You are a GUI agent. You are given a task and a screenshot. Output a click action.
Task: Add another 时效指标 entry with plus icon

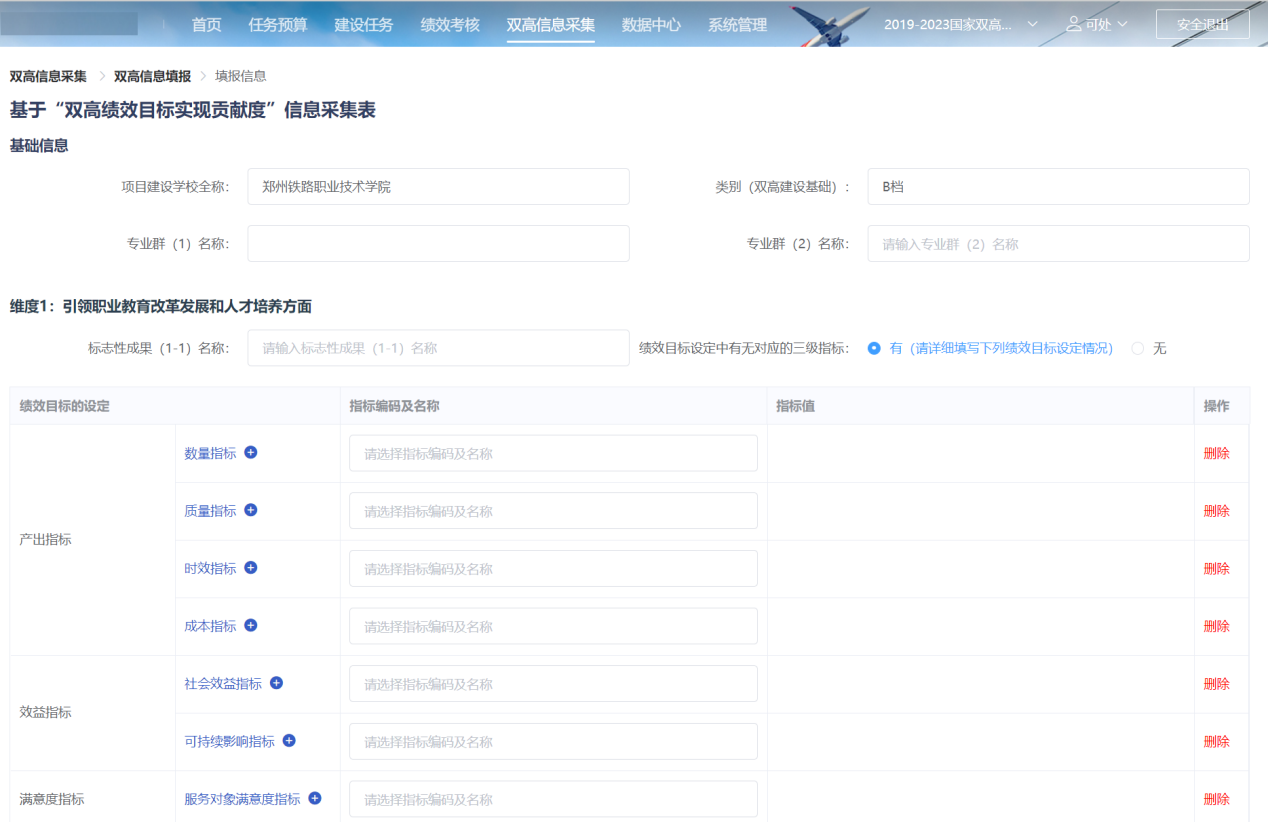click(x=250, y=568)
